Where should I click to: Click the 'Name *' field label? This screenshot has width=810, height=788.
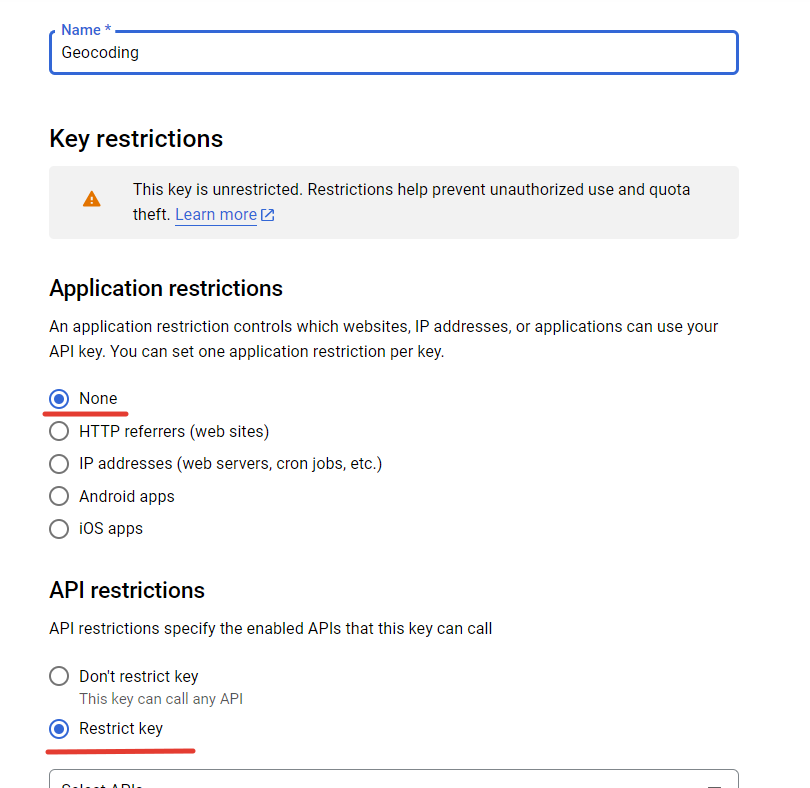coord(86,30)
